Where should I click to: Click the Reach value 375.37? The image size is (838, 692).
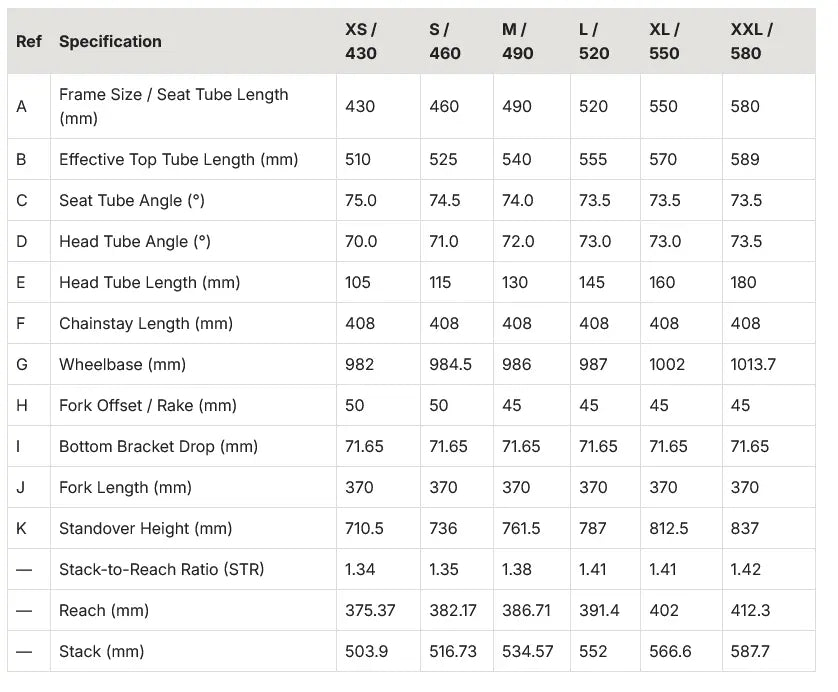pyautogui.click(x=370, y=610)
